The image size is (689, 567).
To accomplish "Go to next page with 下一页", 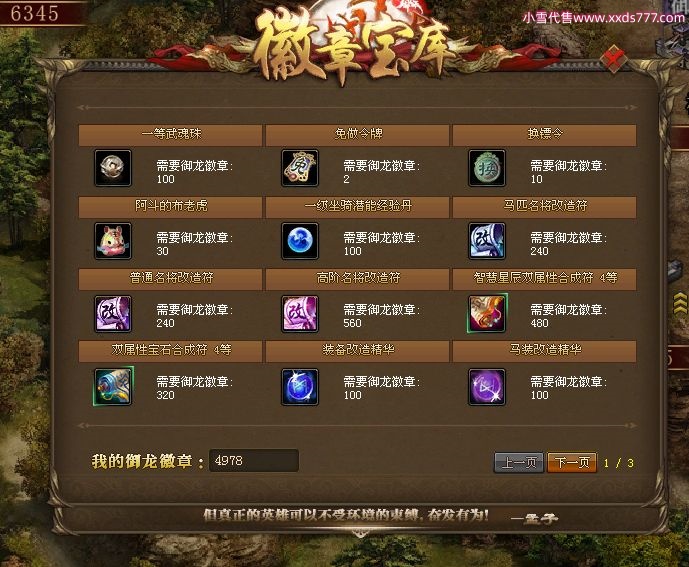I will coord(572,462).
